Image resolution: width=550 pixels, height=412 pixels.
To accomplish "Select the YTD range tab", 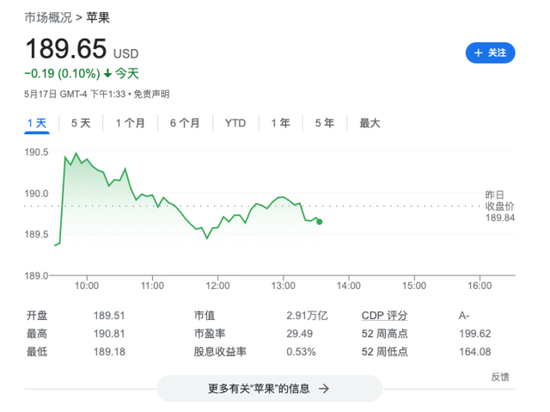I will click(235, 123).
